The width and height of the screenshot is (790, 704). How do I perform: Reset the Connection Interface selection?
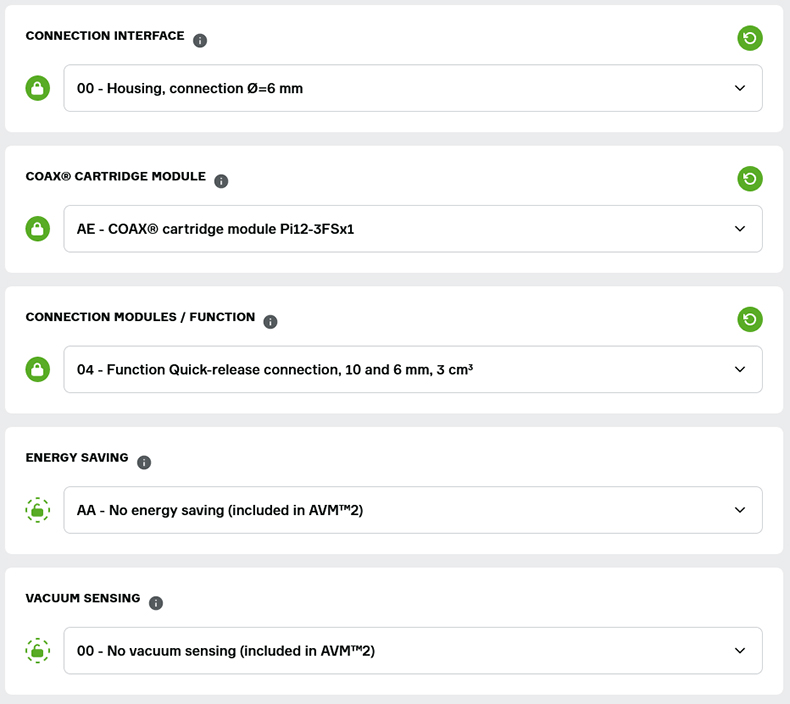click(x=750, y=38)
